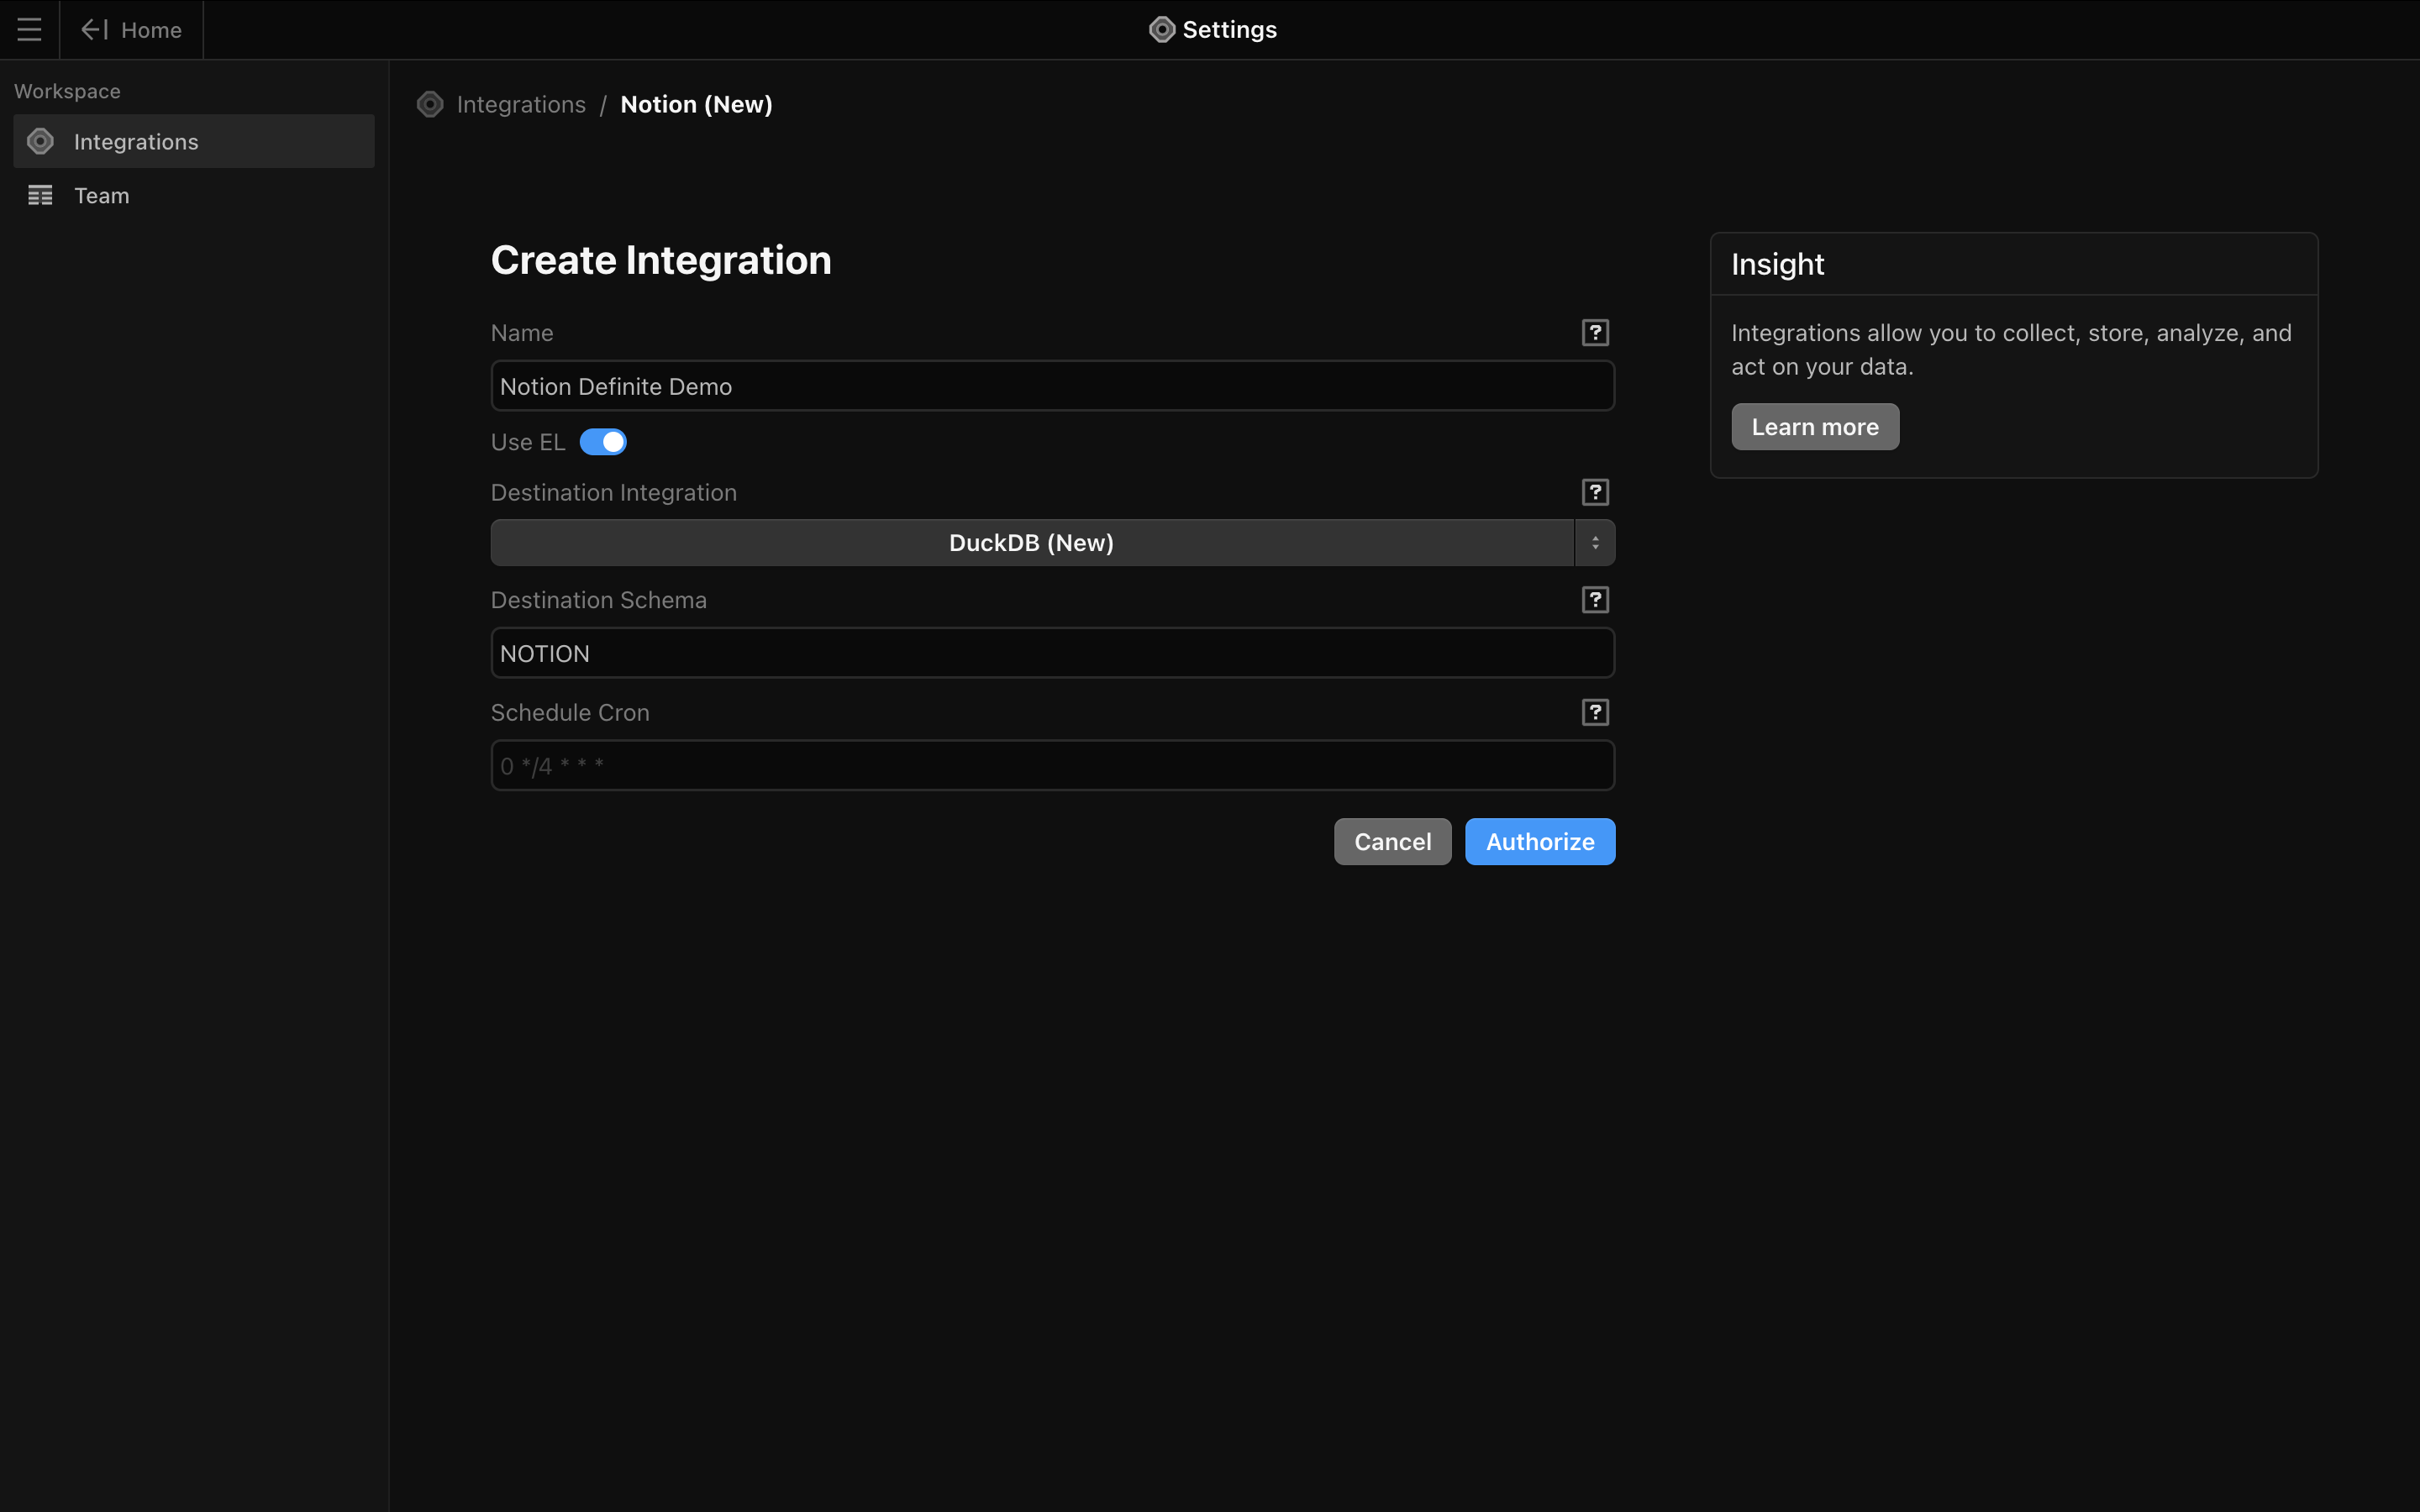Viewport: 2420px width, 1512px height.
Task: Open help for Schedule Cron
Action: [x=1594, y=713]
